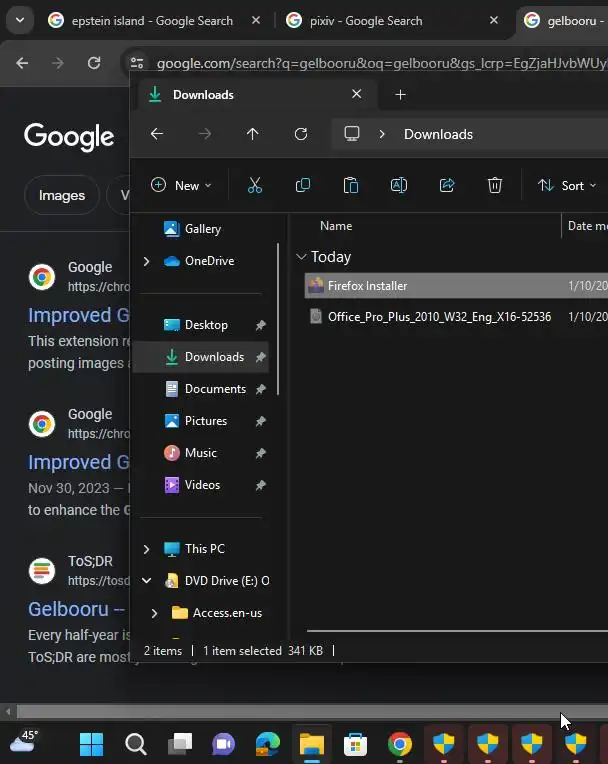Screen dimensions: 608x764
Task: Go up one folder level in Explorer
Action: pyautogui.click(x=252, y=134)
